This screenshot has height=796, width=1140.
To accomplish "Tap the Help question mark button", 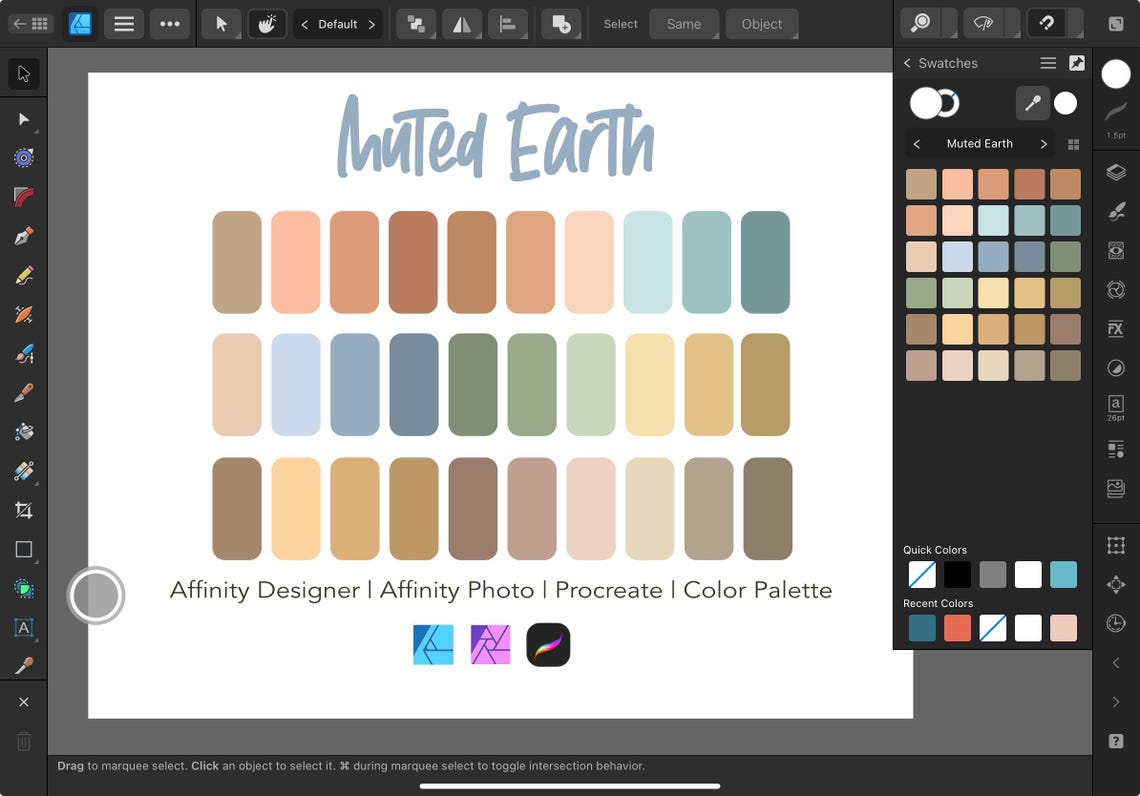I will tap(1117, 740).
